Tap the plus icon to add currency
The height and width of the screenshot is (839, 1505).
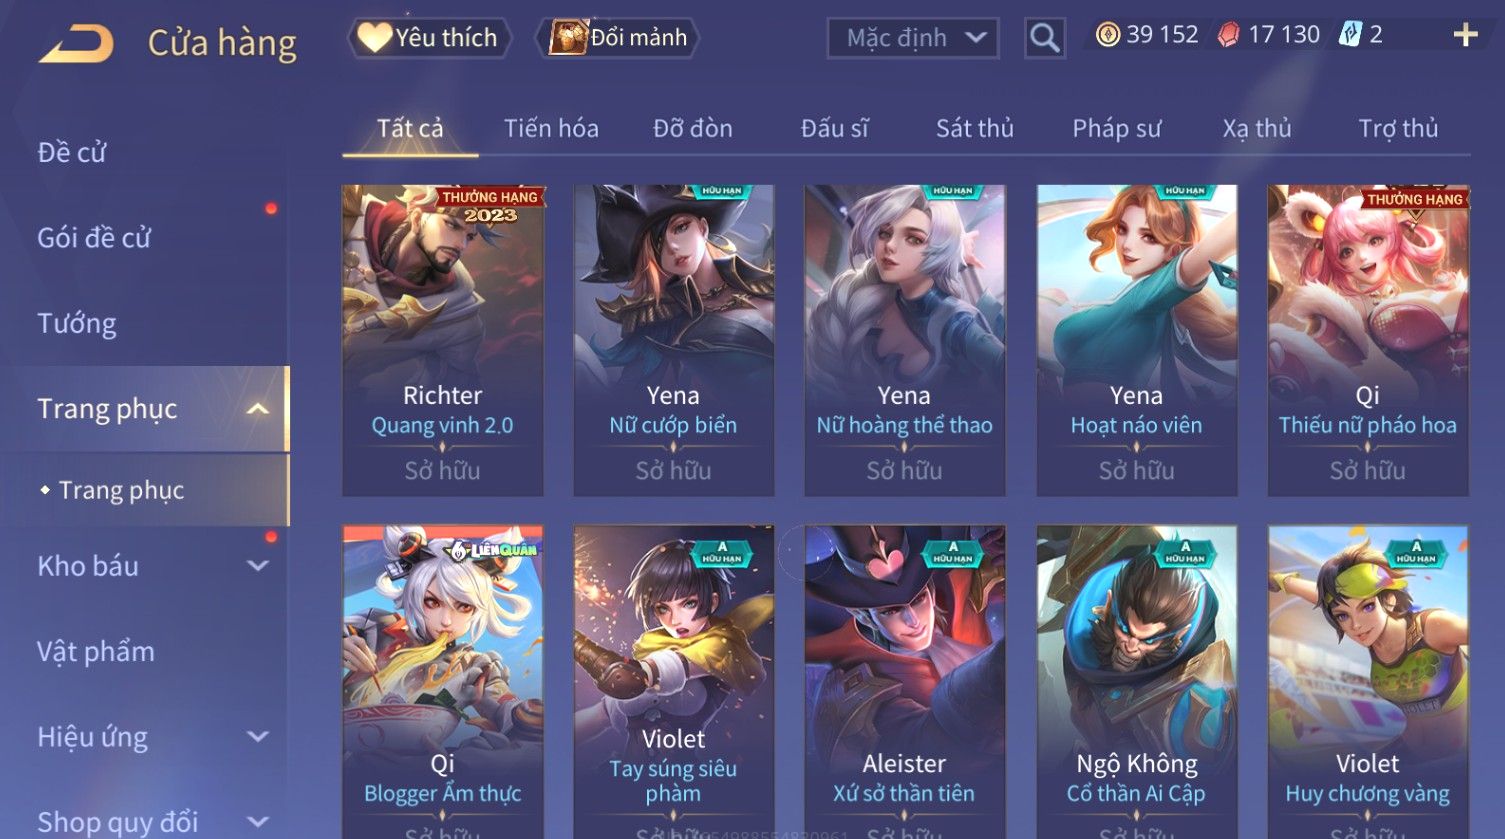pyautogui.click(x=1465, y=35)
